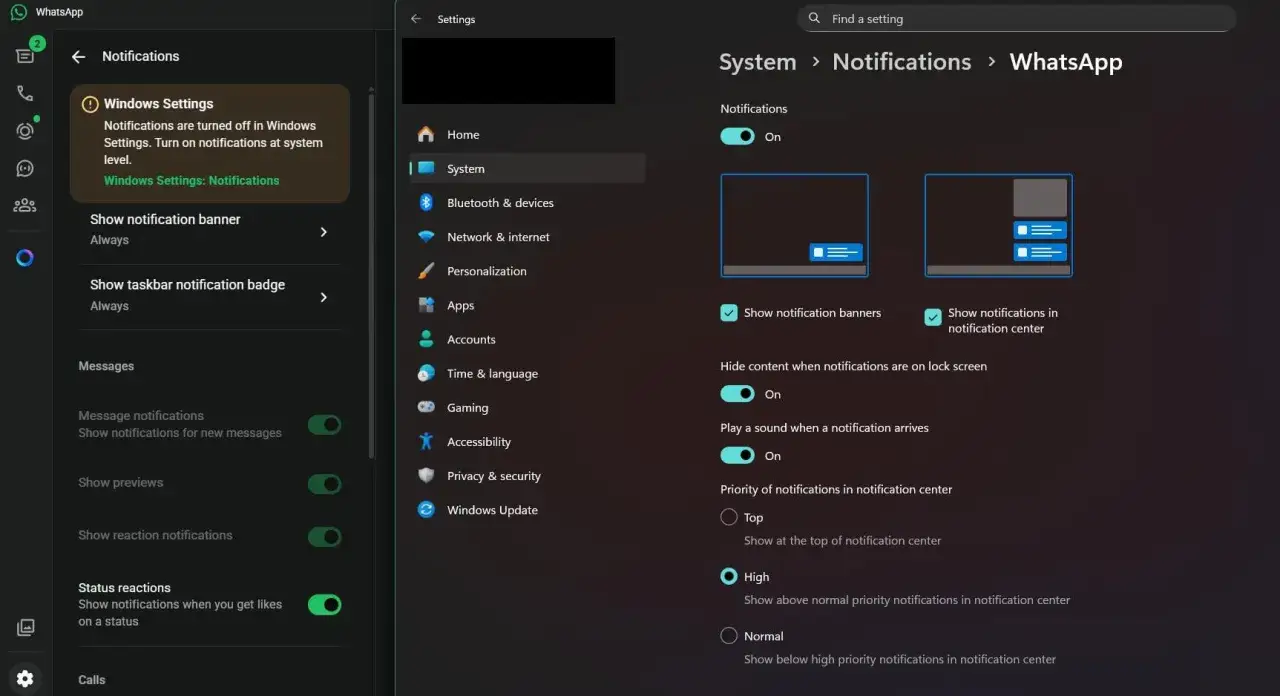Open WhatsApp Status updates icon
Screen dimensions: 1280x696
25,131
